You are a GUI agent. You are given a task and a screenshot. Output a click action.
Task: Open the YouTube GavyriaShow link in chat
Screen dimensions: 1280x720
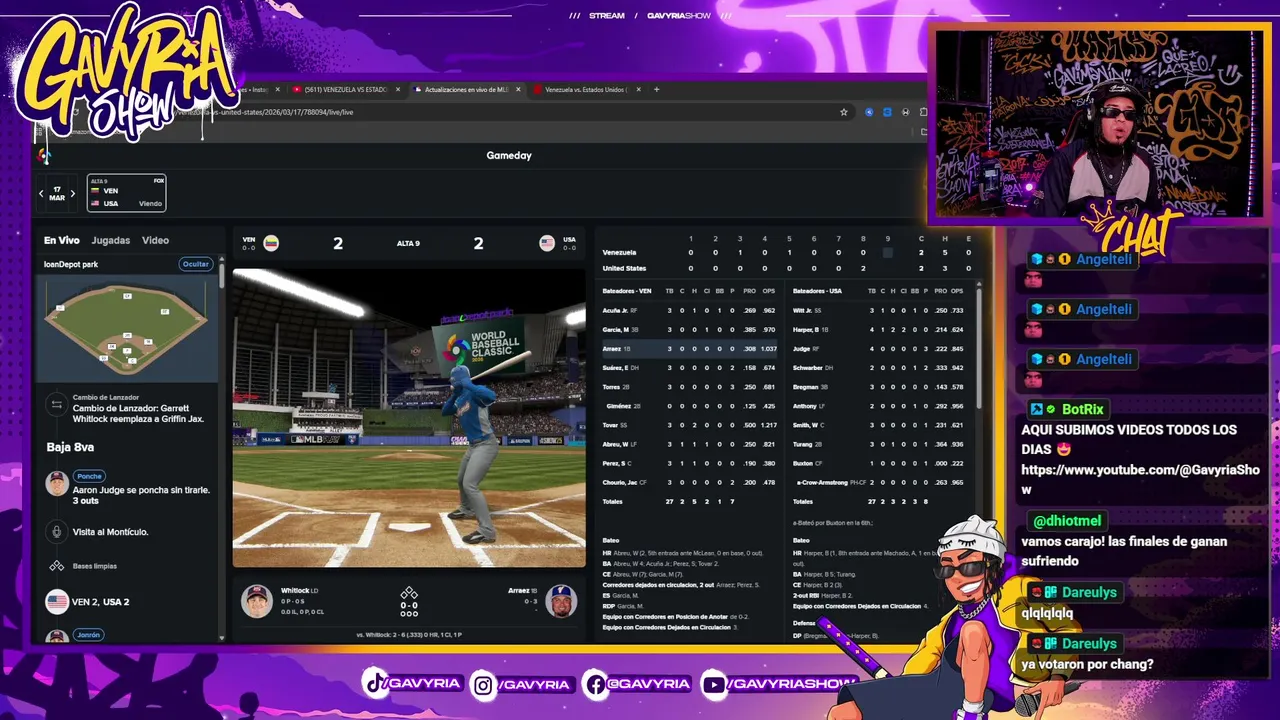(1140, 479)
